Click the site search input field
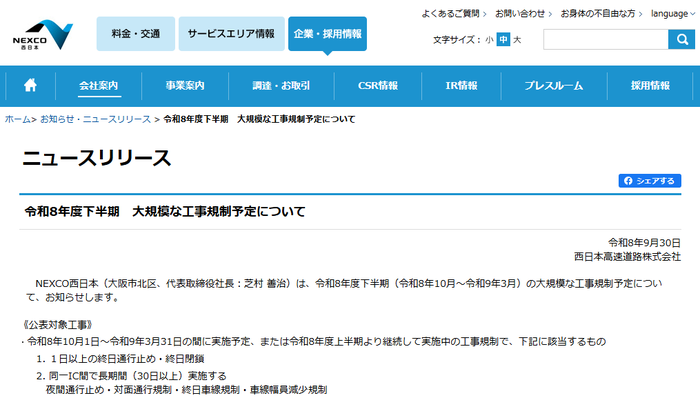This screenshot has height=398, width=700. coord(606,39)
